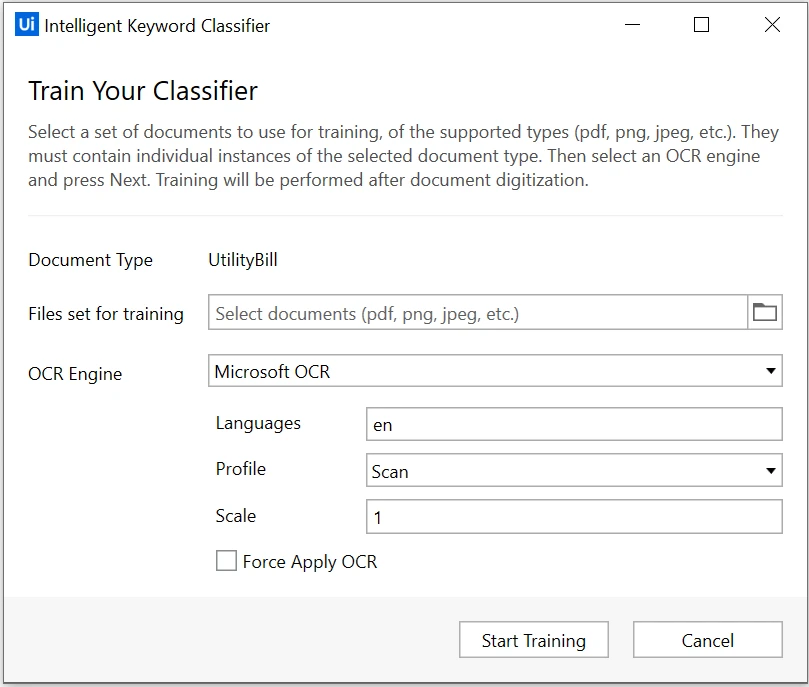
Task: Enable the Force Apply OCR checkbox
Action: (226, 561)
